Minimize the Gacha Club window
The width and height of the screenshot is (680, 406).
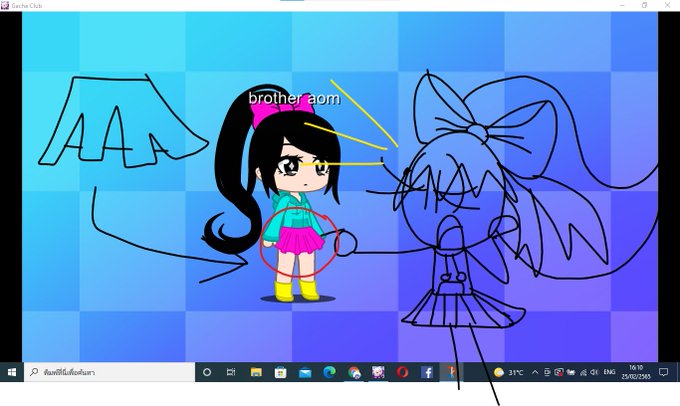(x=622, y=5)
